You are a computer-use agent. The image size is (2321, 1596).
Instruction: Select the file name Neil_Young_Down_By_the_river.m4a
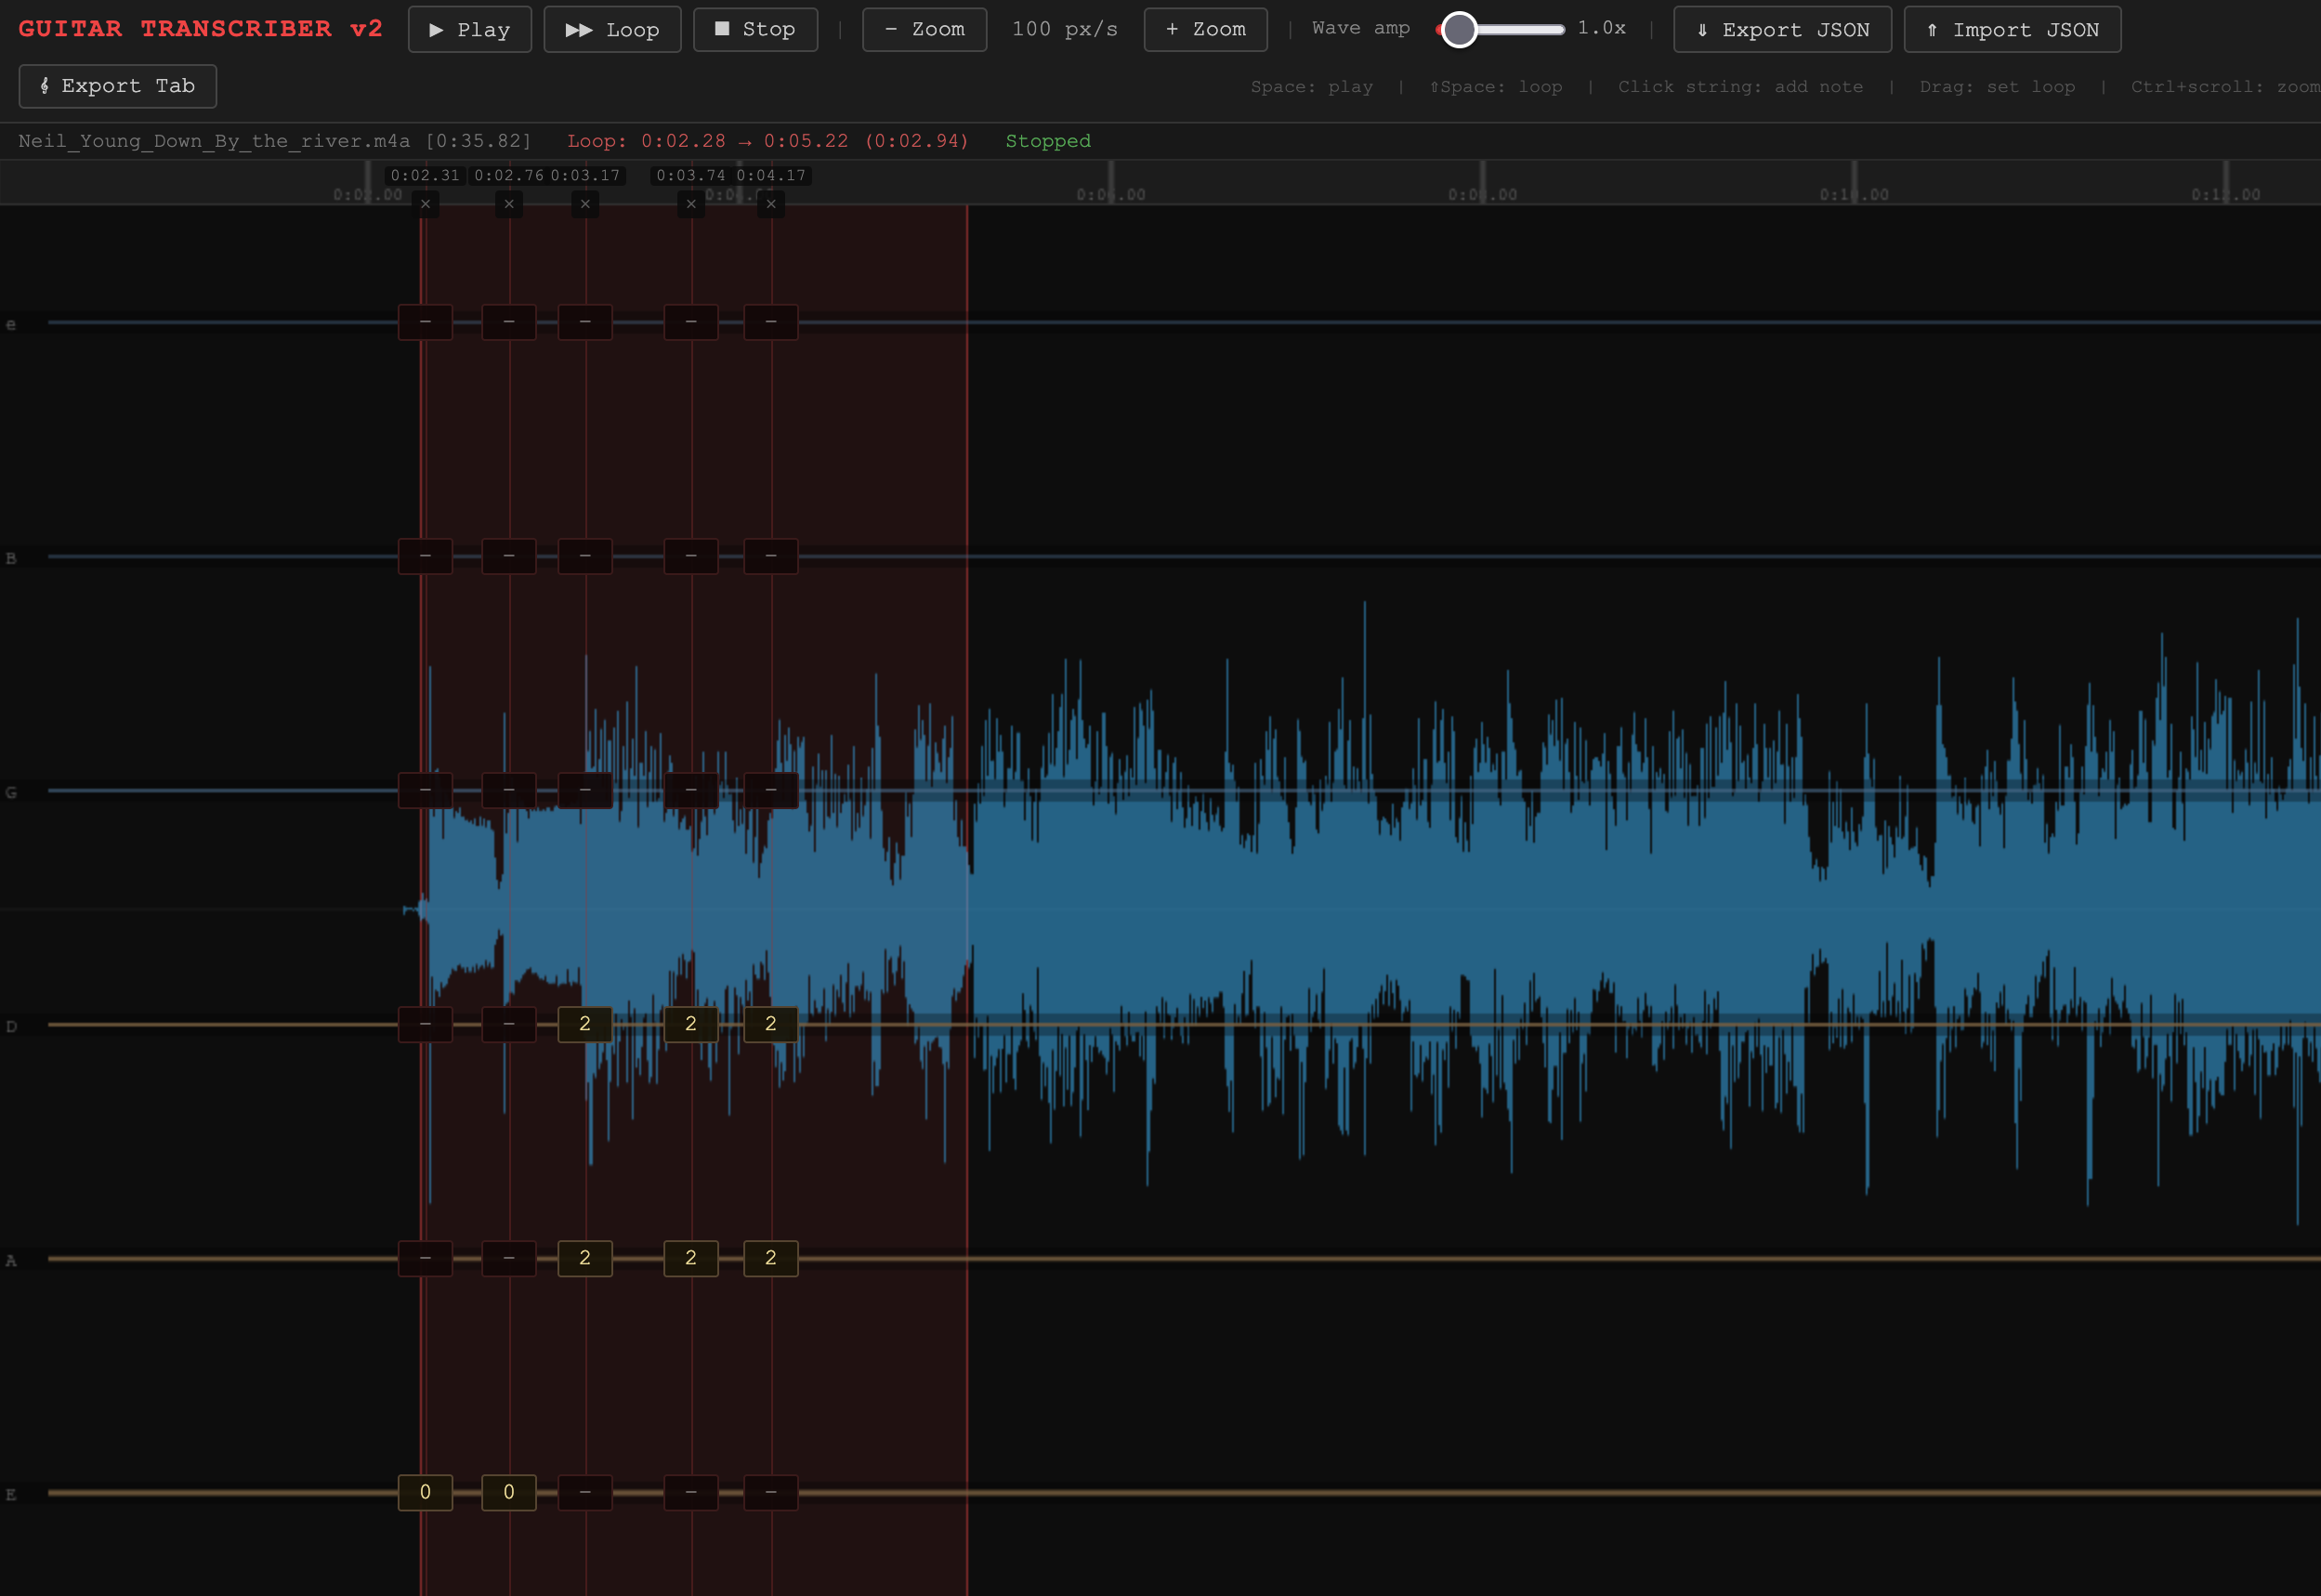tap(214, 141)
